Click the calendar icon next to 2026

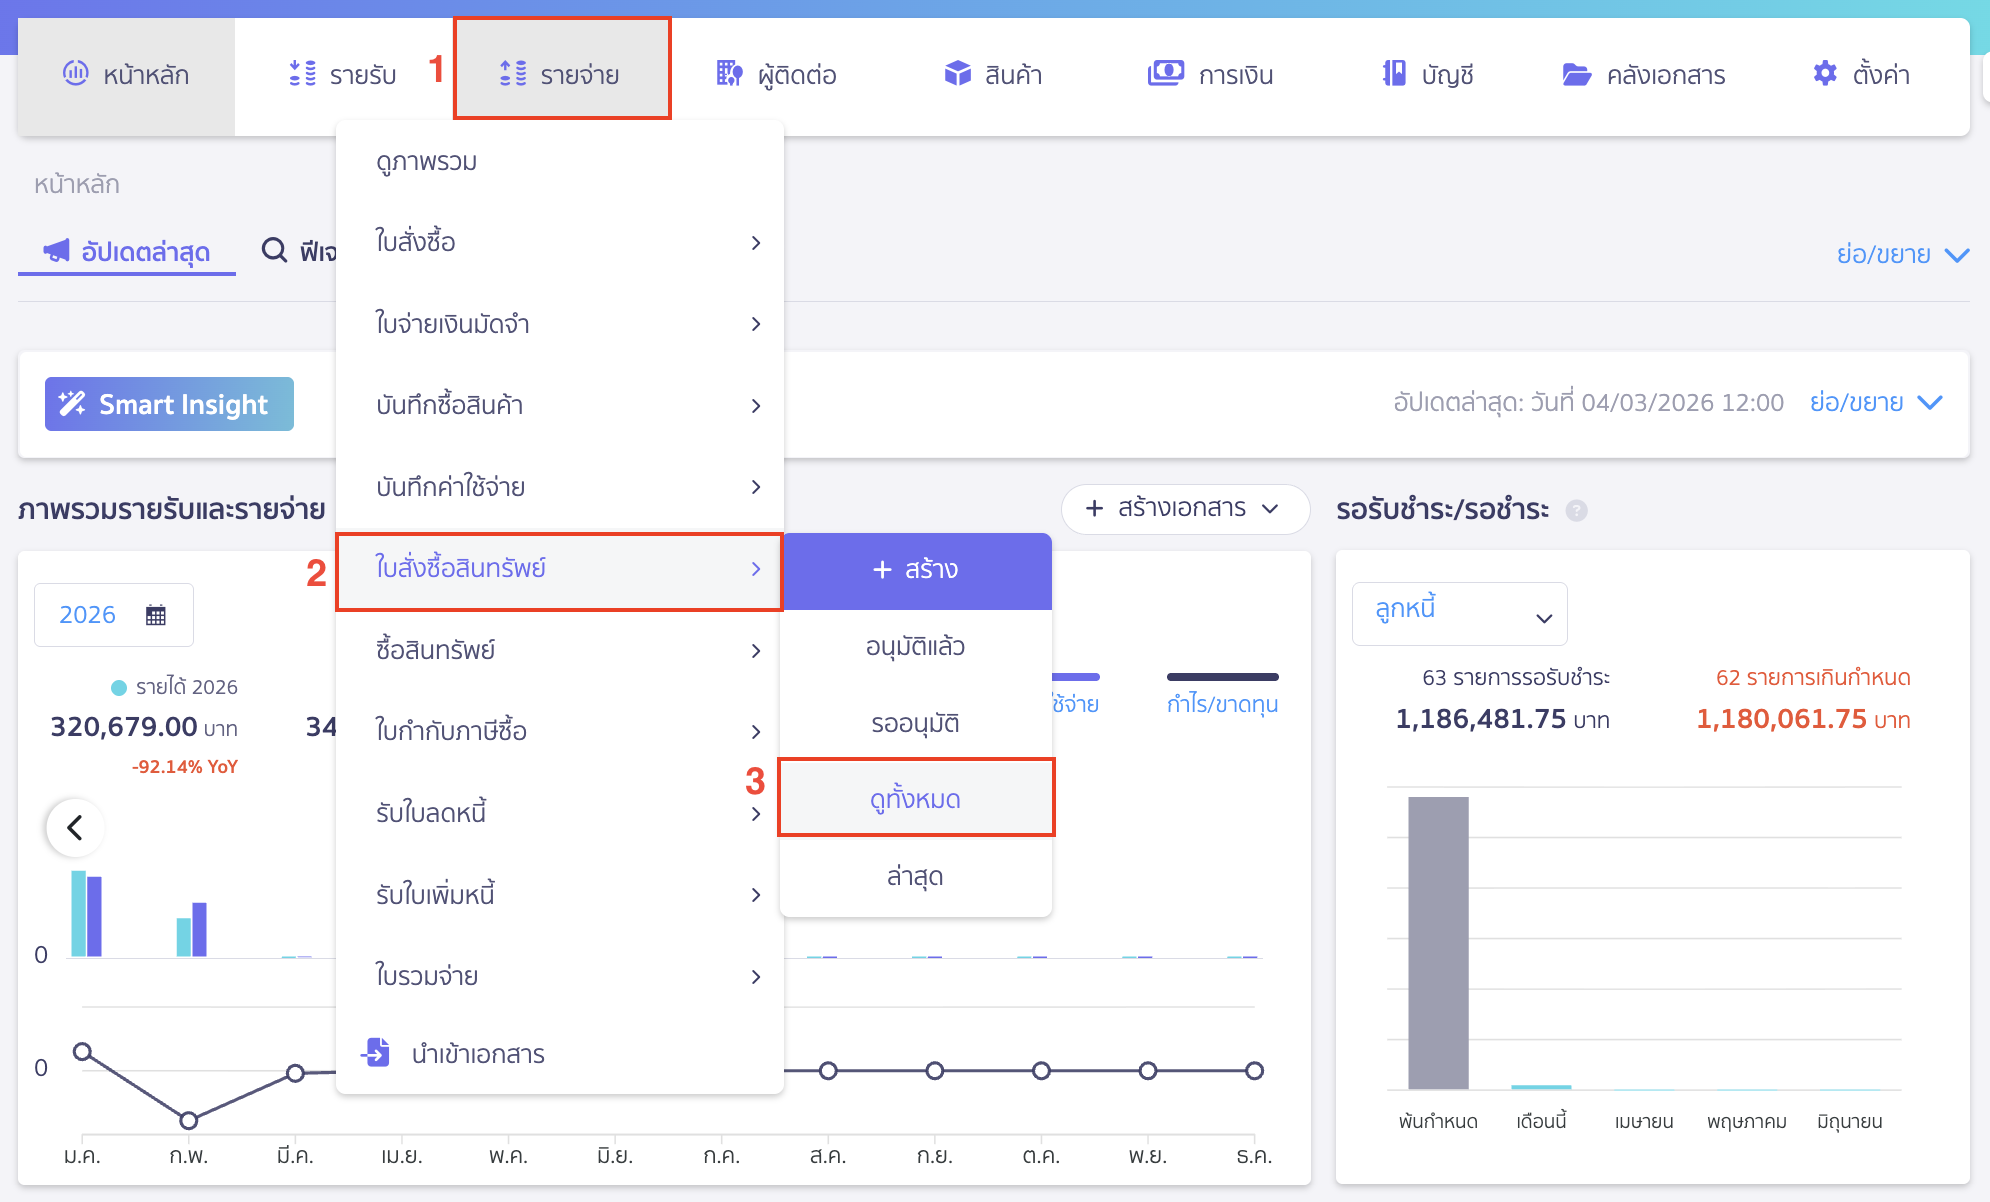coord(155,615)
